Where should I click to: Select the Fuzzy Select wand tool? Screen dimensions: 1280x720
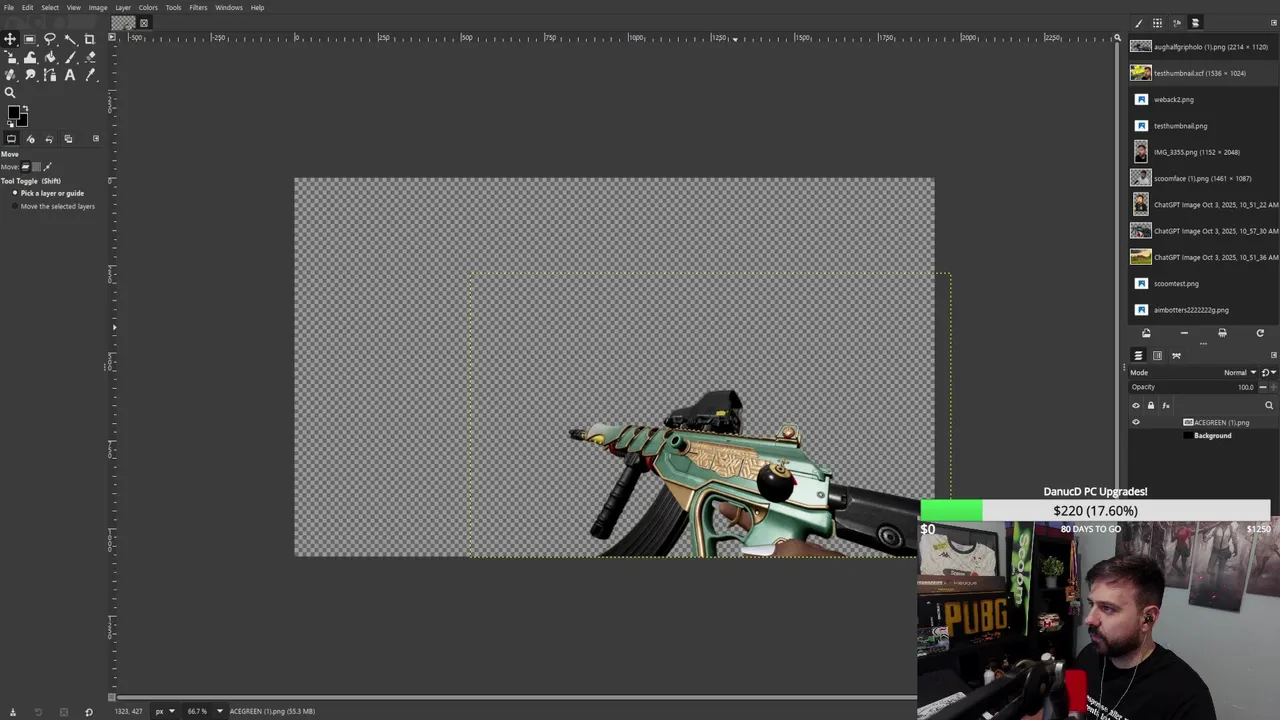[70, 39]
